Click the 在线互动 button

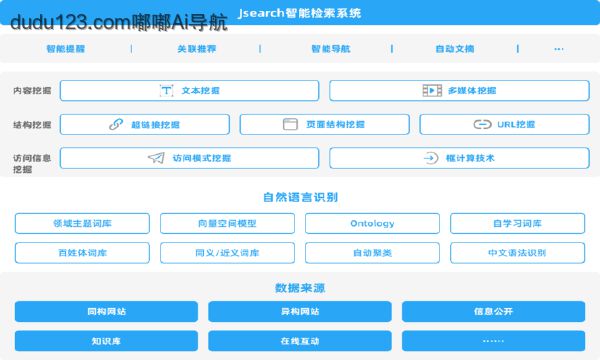[x=300, y=341]
